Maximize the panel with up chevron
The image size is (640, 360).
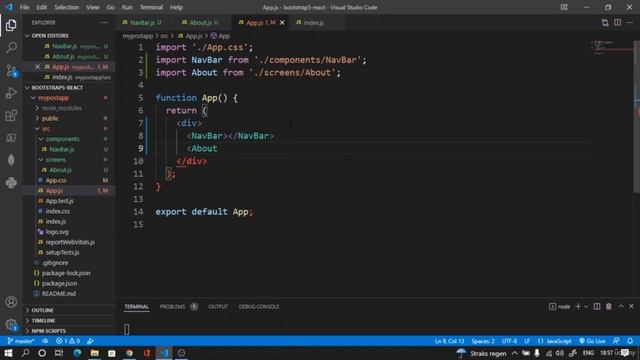coord(621,306)
